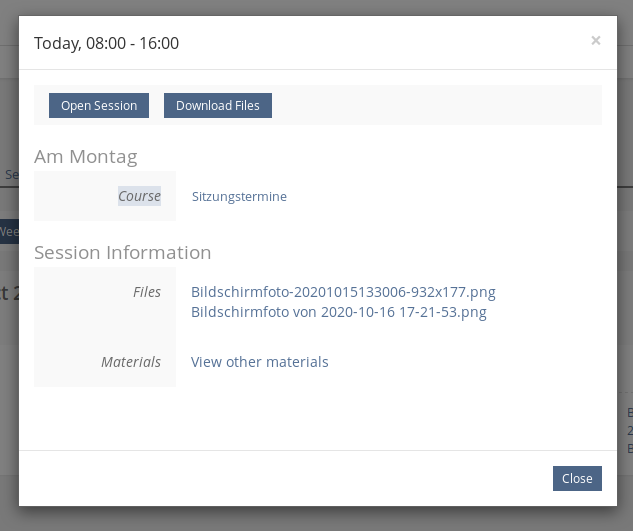Click the partially hidden tab at left edge
Screen dimensions: 633x531
click(9, 174)
